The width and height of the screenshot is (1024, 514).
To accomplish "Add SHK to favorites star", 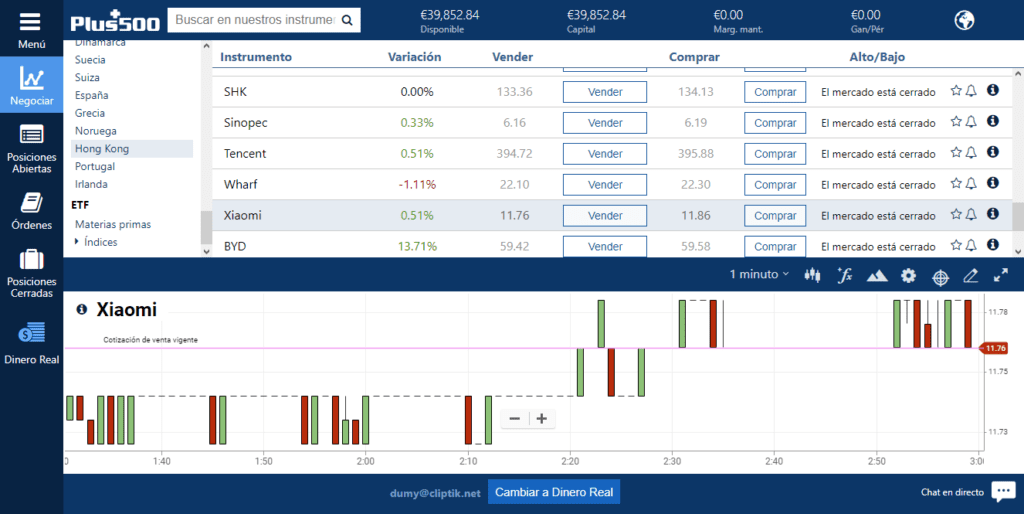I will coord(955,91).
